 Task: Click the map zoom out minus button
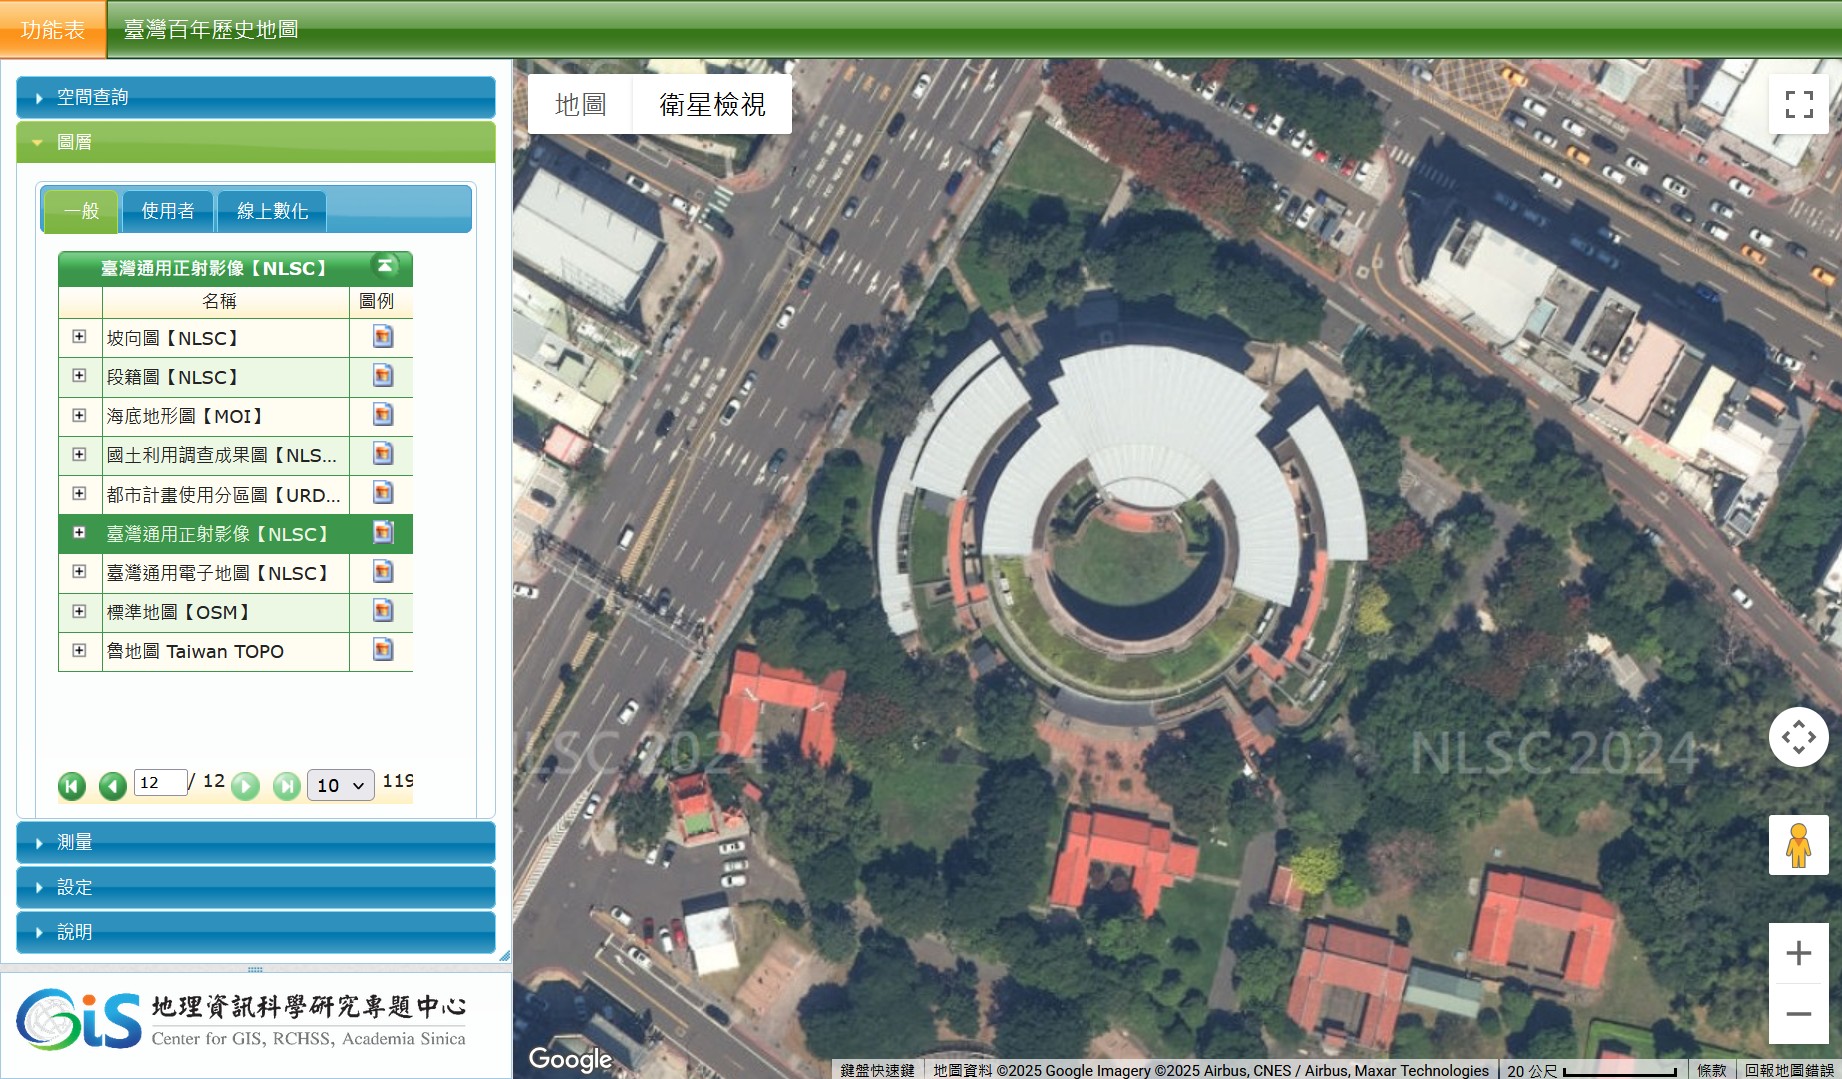click(1798, 1014)
